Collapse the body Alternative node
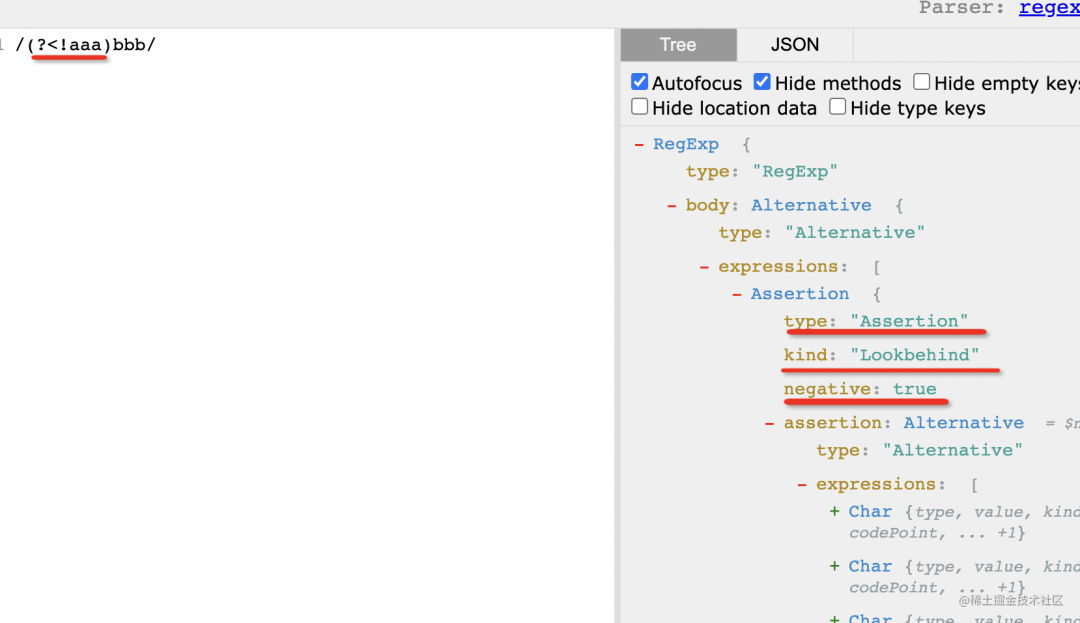The width and height of the screenshot is (1080, 623). coord(672,206)
